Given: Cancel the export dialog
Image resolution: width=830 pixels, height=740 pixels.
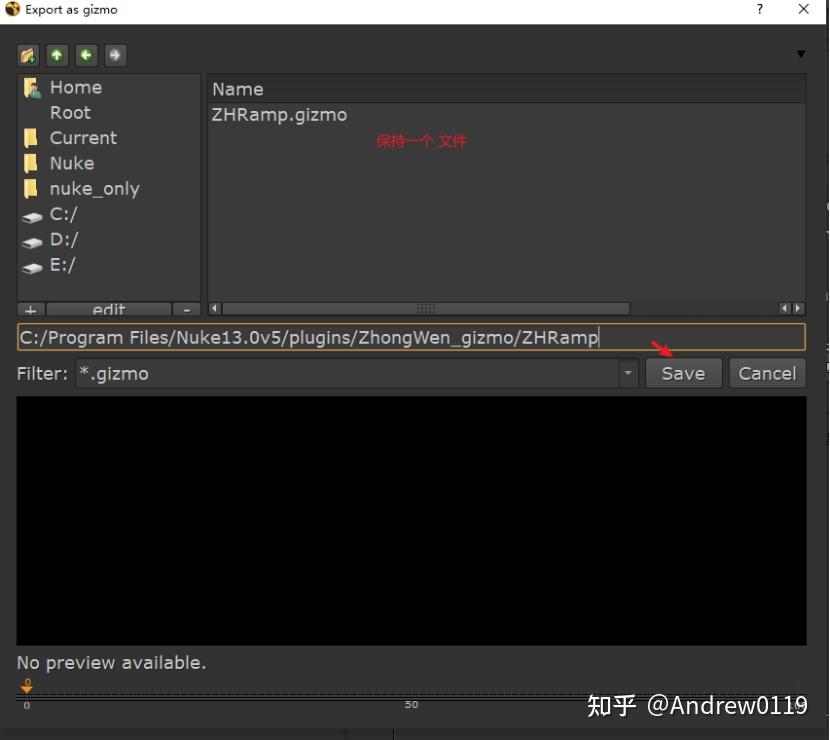Looking at the screenshot, I should 767,373.
